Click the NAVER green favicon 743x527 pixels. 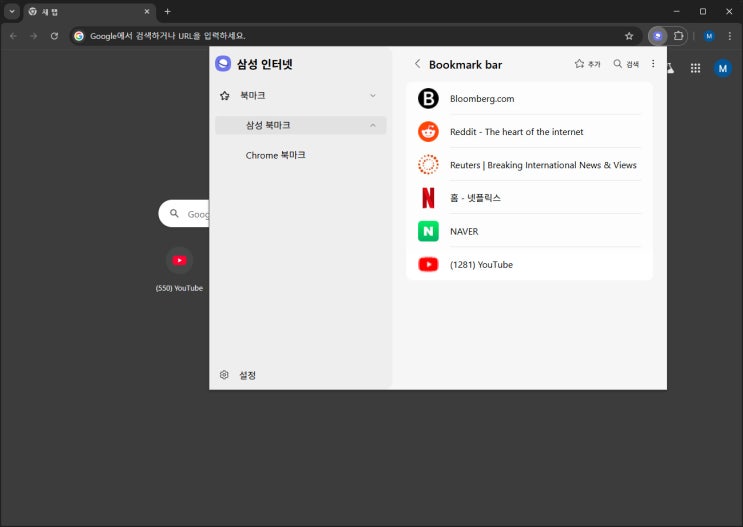pos(428,231)
